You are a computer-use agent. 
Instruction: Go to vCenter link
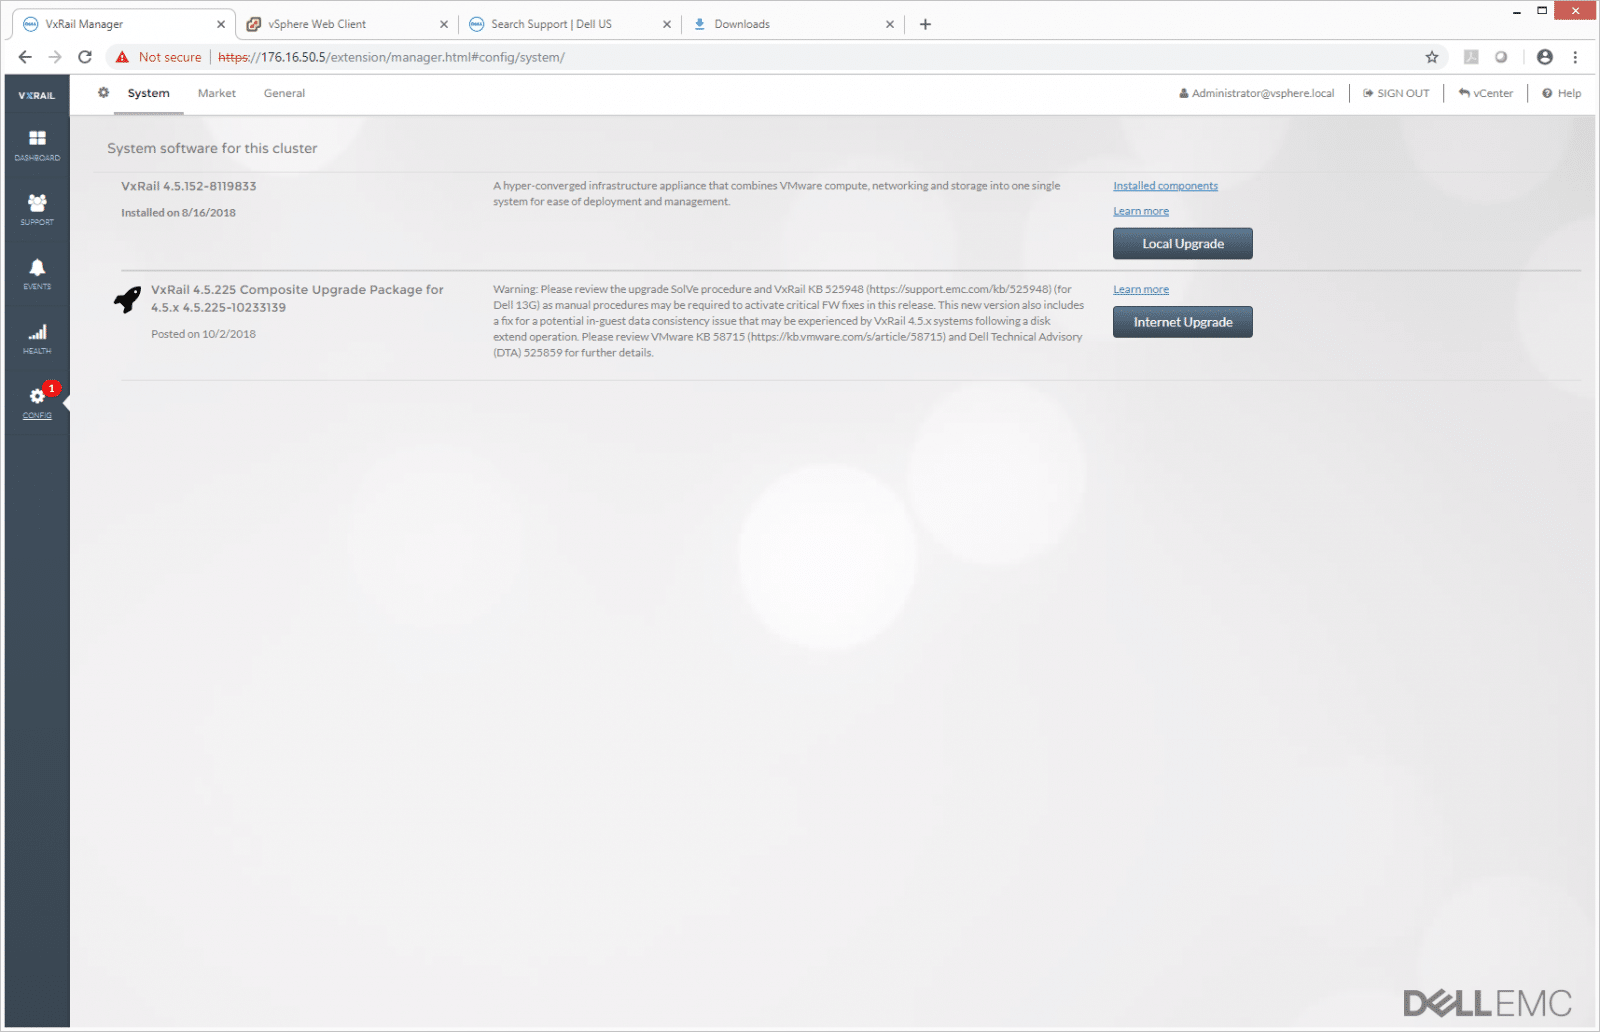(1486, 93)
